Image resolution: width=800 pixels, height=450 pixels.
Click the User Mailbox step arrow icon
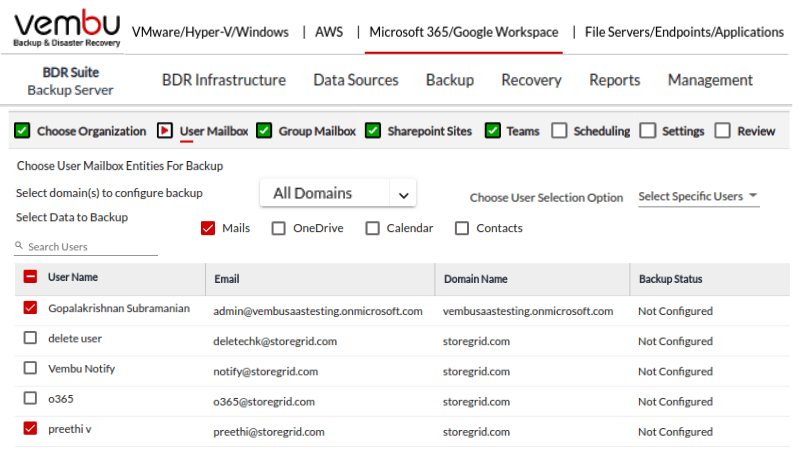[x=165, y=131]
